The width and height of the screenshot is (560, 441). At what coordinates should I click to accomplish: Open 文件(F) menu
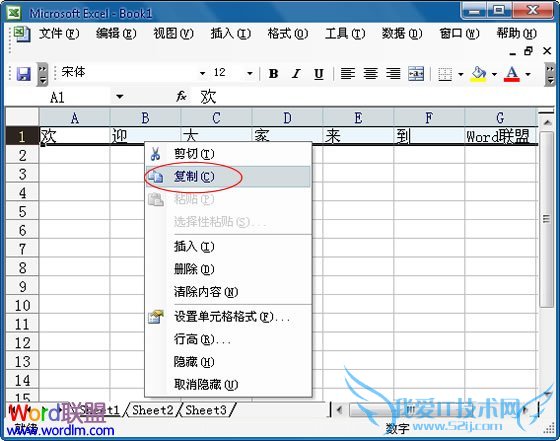click(59, 34)
